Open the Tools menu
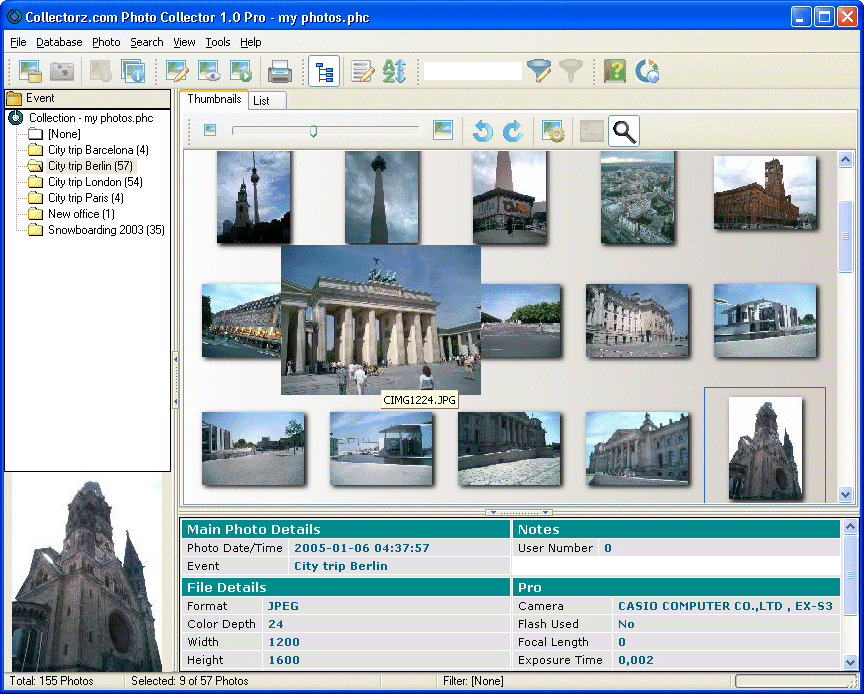 (x=217, y=42)
